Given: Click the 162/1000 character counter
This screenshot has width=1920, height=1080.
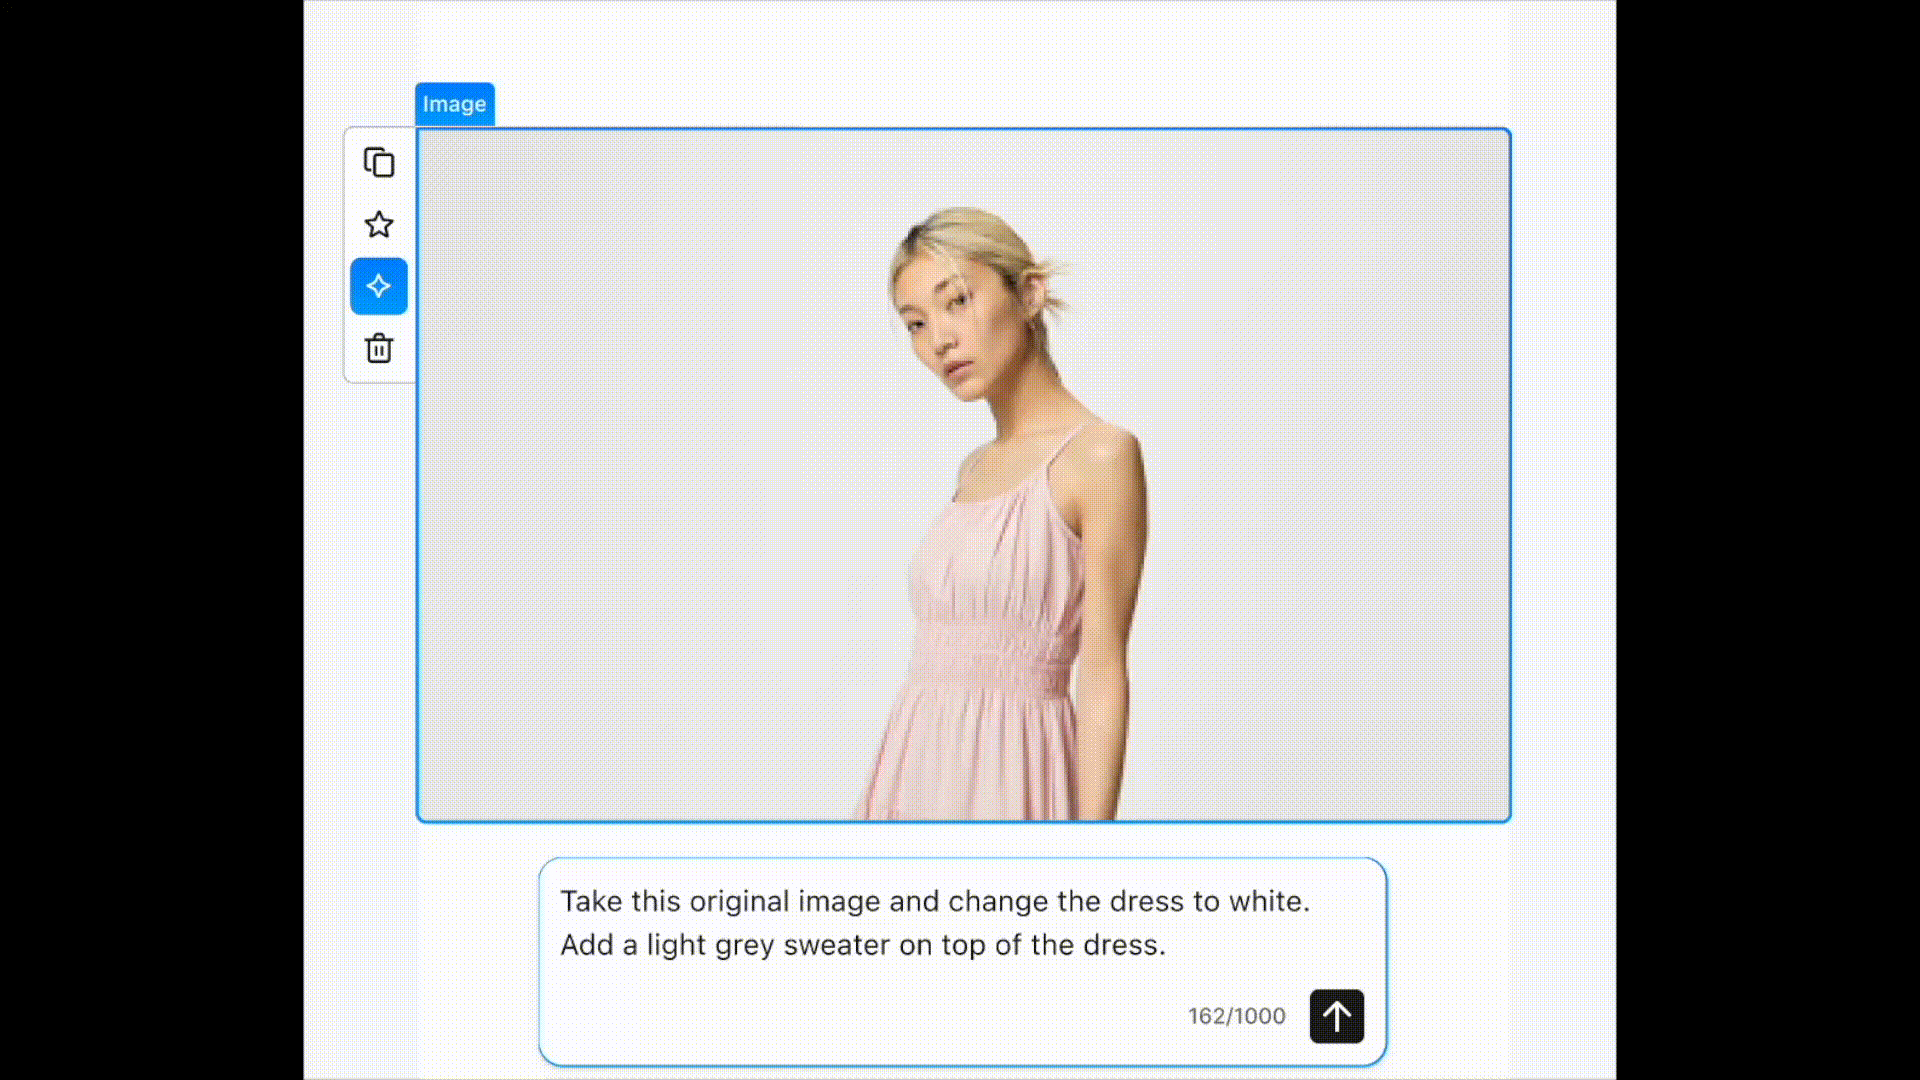Looking at the screenshot, I should click(x=1237, y=1016).
